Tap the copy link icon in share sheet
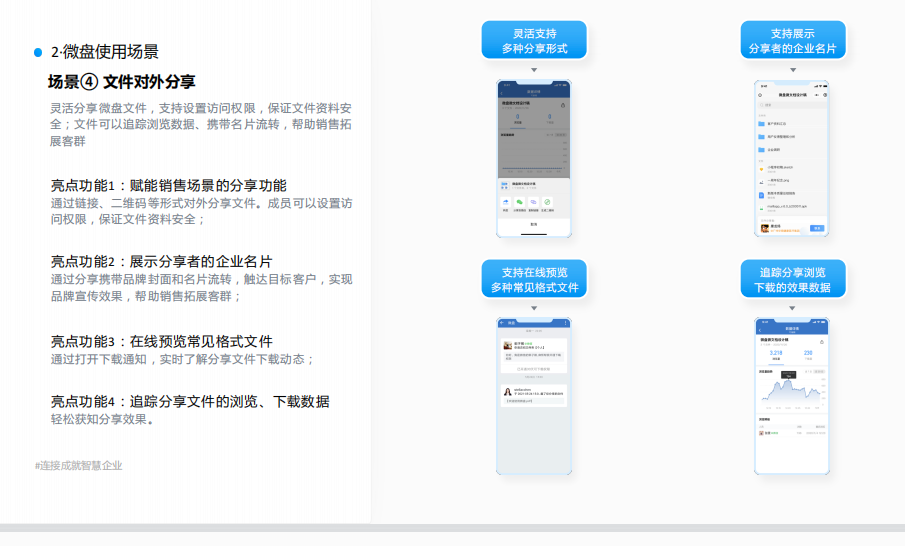 tap(534, 203)
